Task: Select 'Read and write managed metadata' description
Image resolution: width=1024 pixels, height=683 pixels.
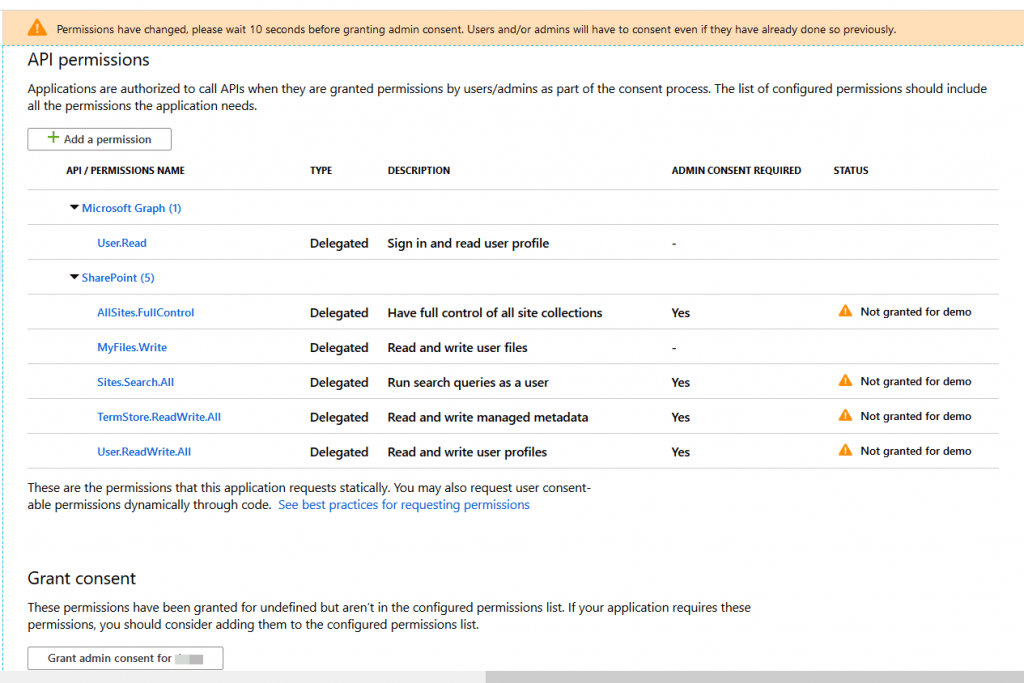Action: click(488, 417)
